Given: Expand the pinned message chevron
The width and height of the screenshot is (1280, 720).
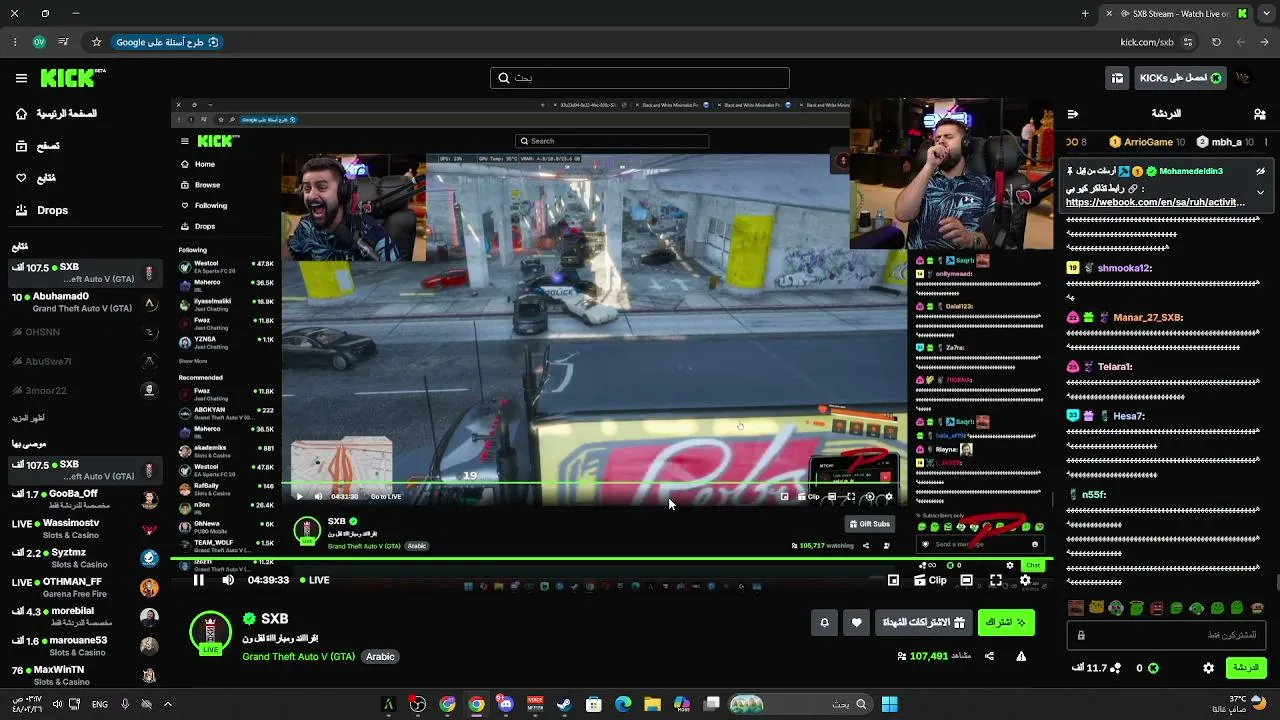Looking at the screenshot, I should click(x=1260, y=192).
